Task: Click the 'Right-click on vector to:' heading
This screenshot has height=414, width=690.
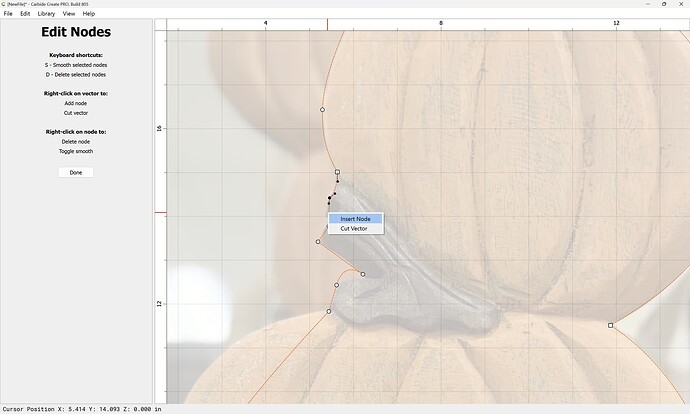Action: [76, 93]
